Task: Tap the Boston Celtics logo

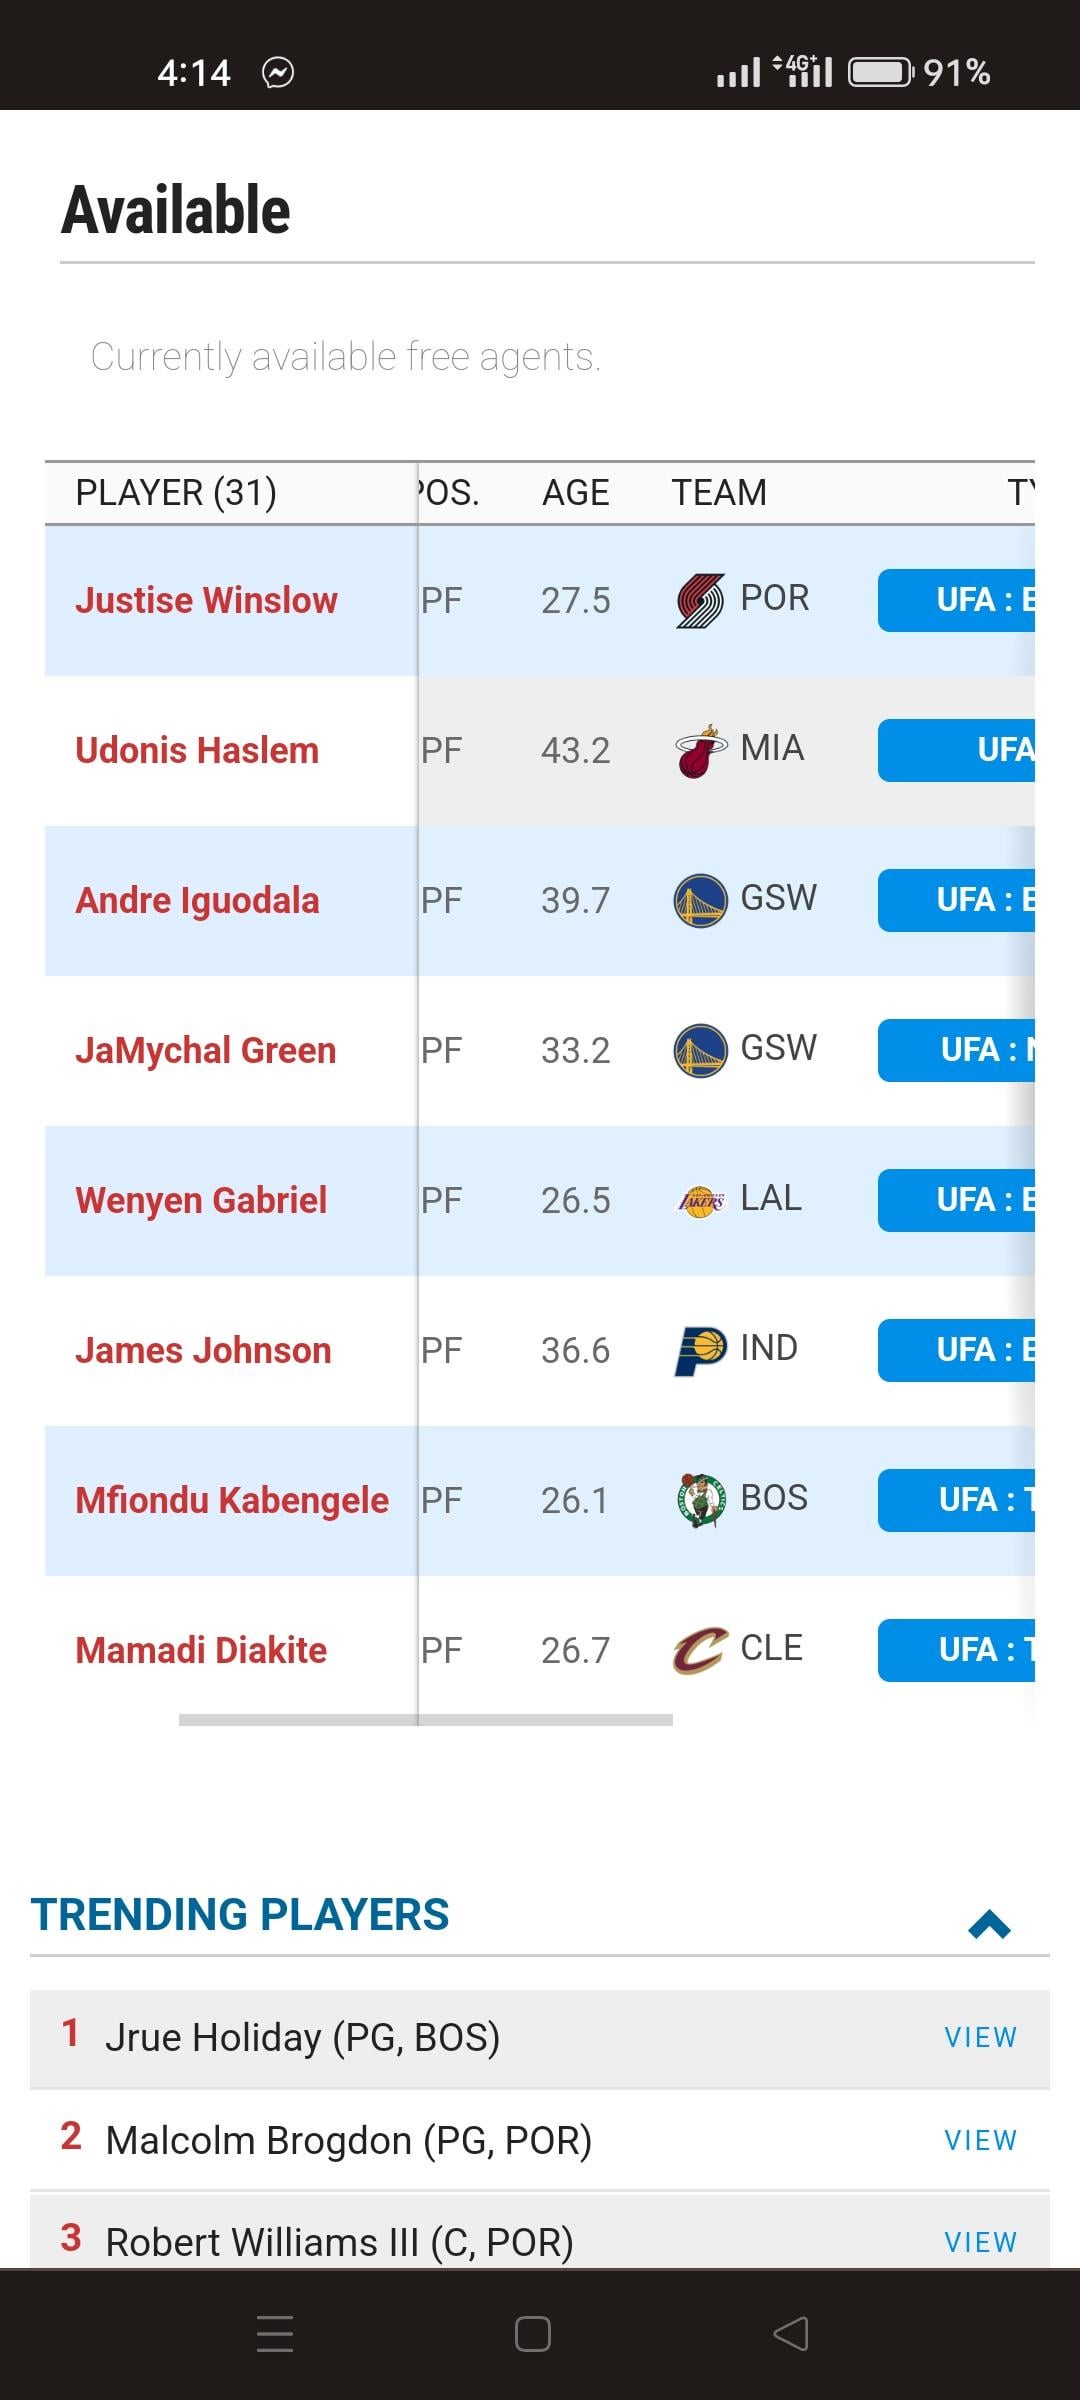Action: pos(700,1501)
